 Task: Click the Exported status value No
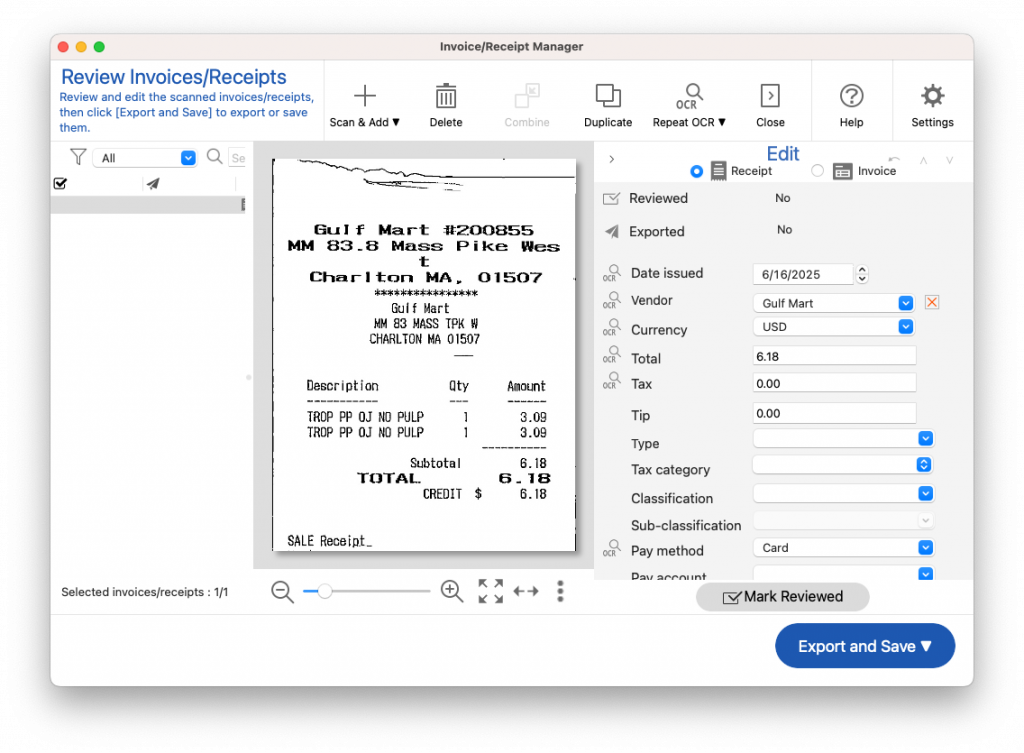tap(784, 230)
